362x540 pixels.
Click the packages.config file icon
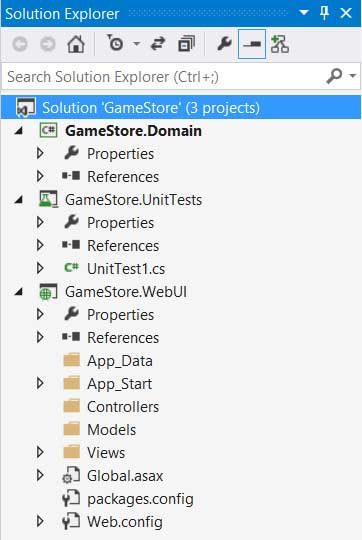71,498
